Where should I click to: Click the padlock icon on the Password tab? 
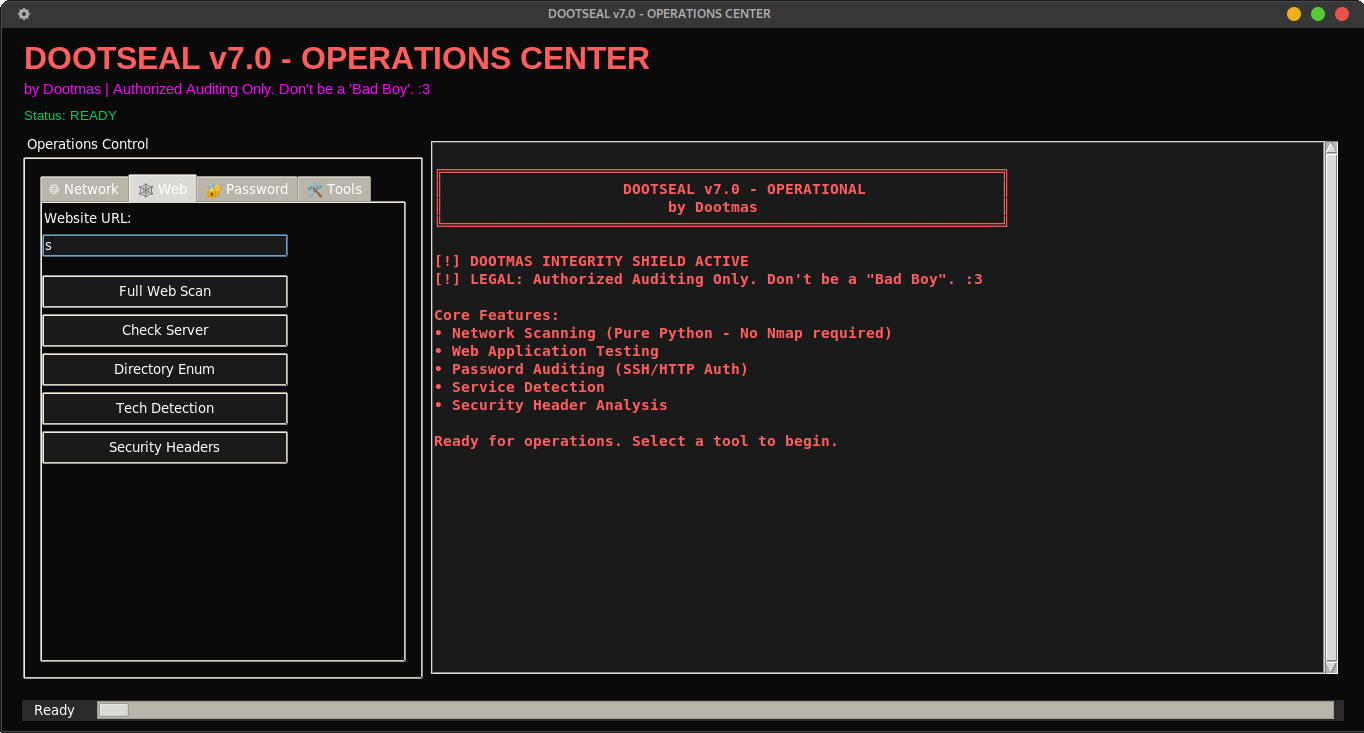[x=212, y=188]
